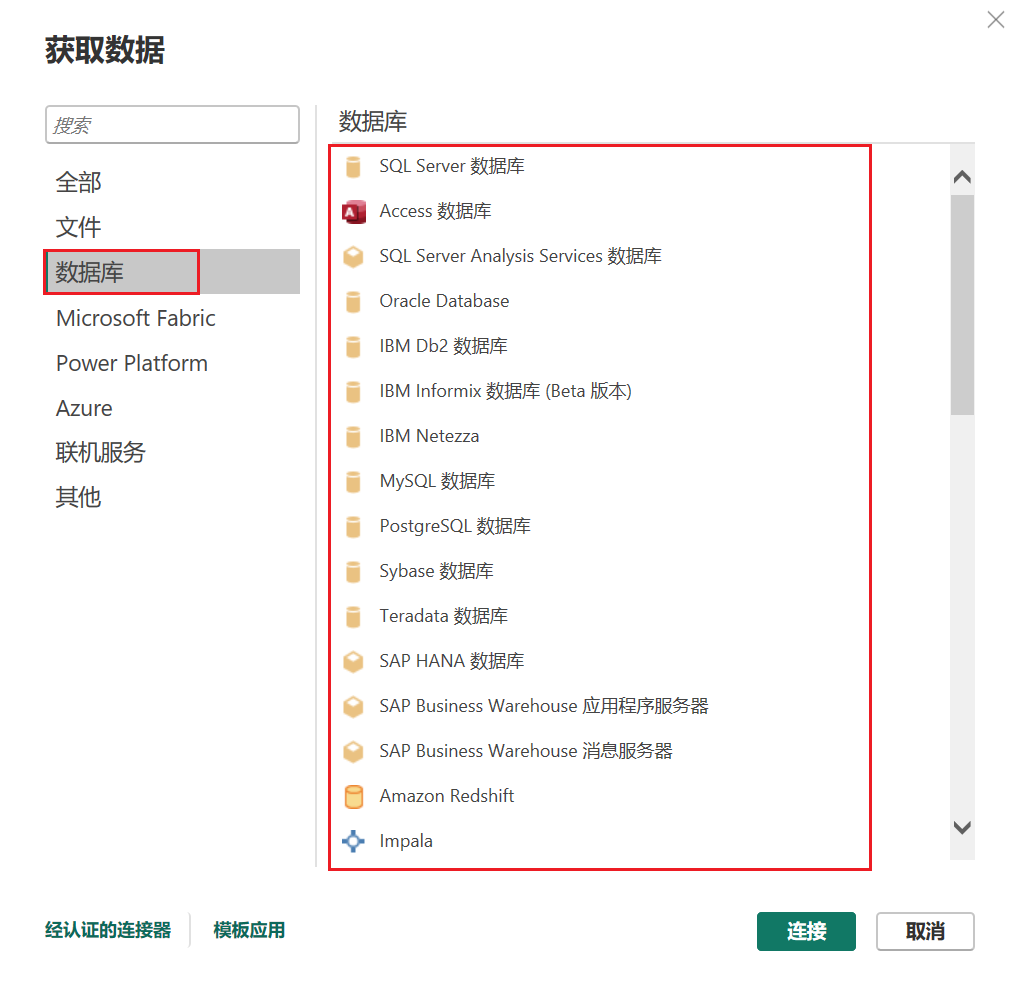The height and width of the screenshot is (990, 1020).
Task: Select 'Teradata 数据库' text entry
Action: [x=444, y=616]
